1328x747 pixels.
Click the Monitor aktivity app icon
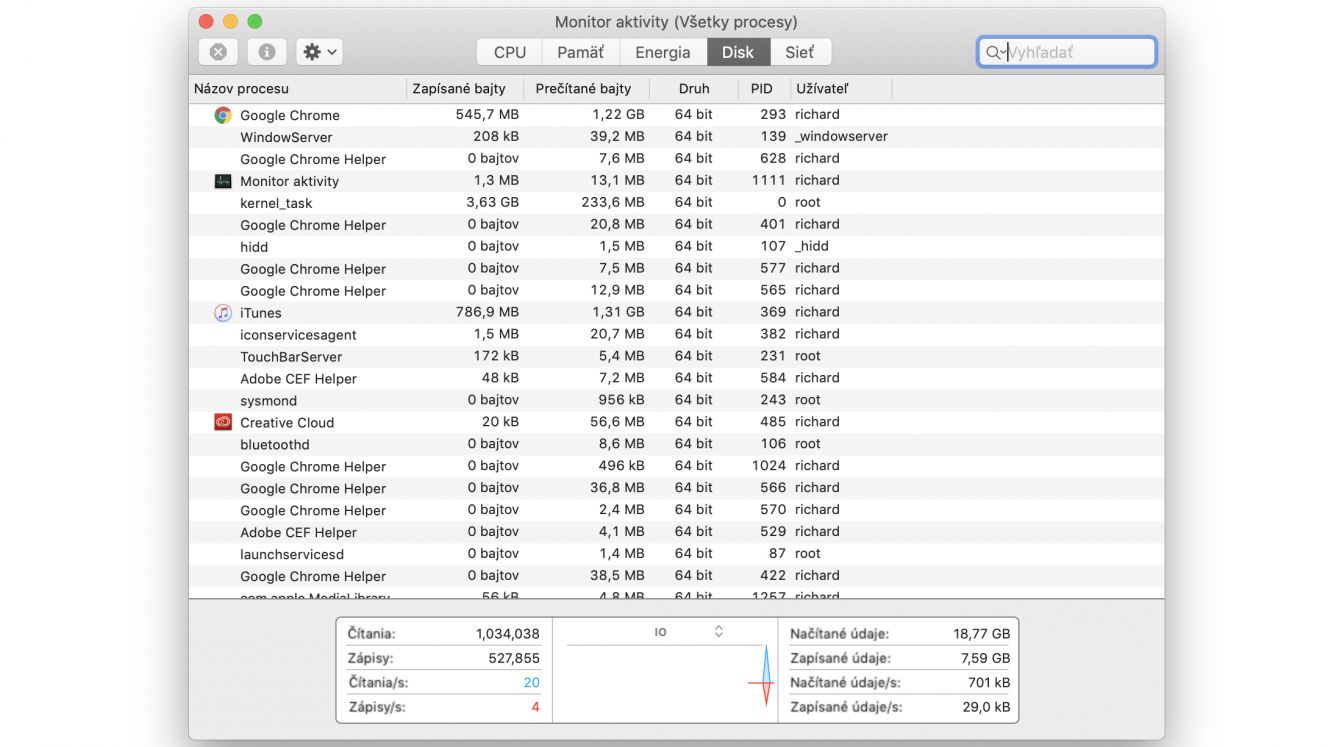[223, 181]
